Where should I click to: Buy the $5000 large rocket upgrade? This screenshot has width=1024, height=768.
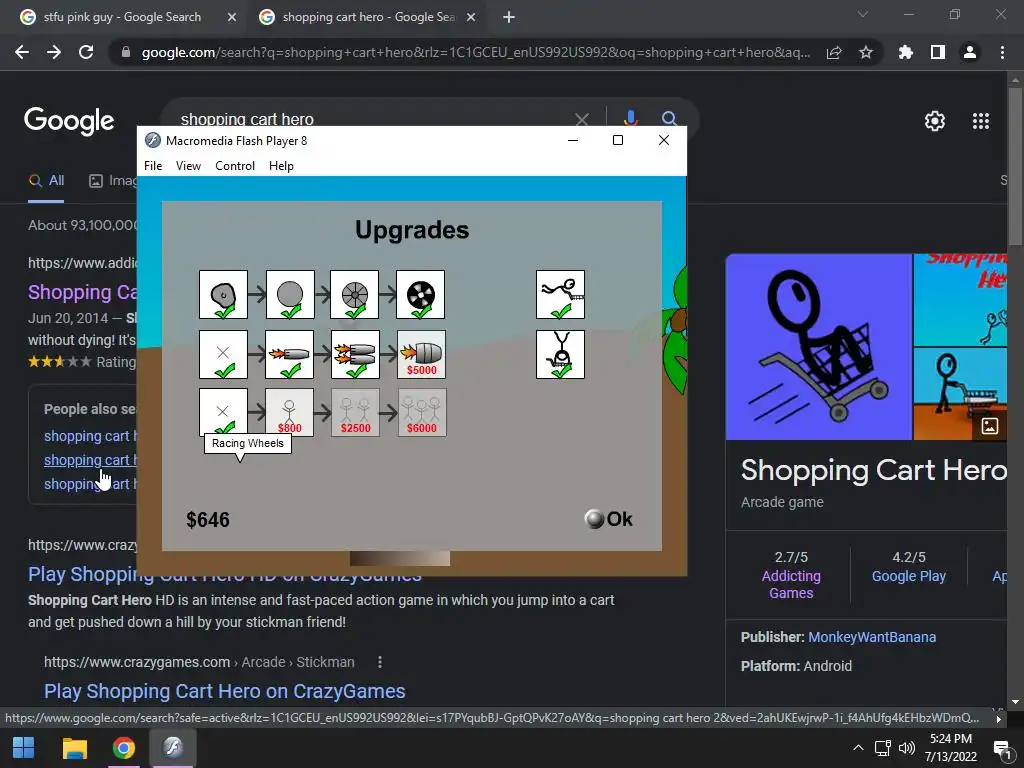click(421, 355)
